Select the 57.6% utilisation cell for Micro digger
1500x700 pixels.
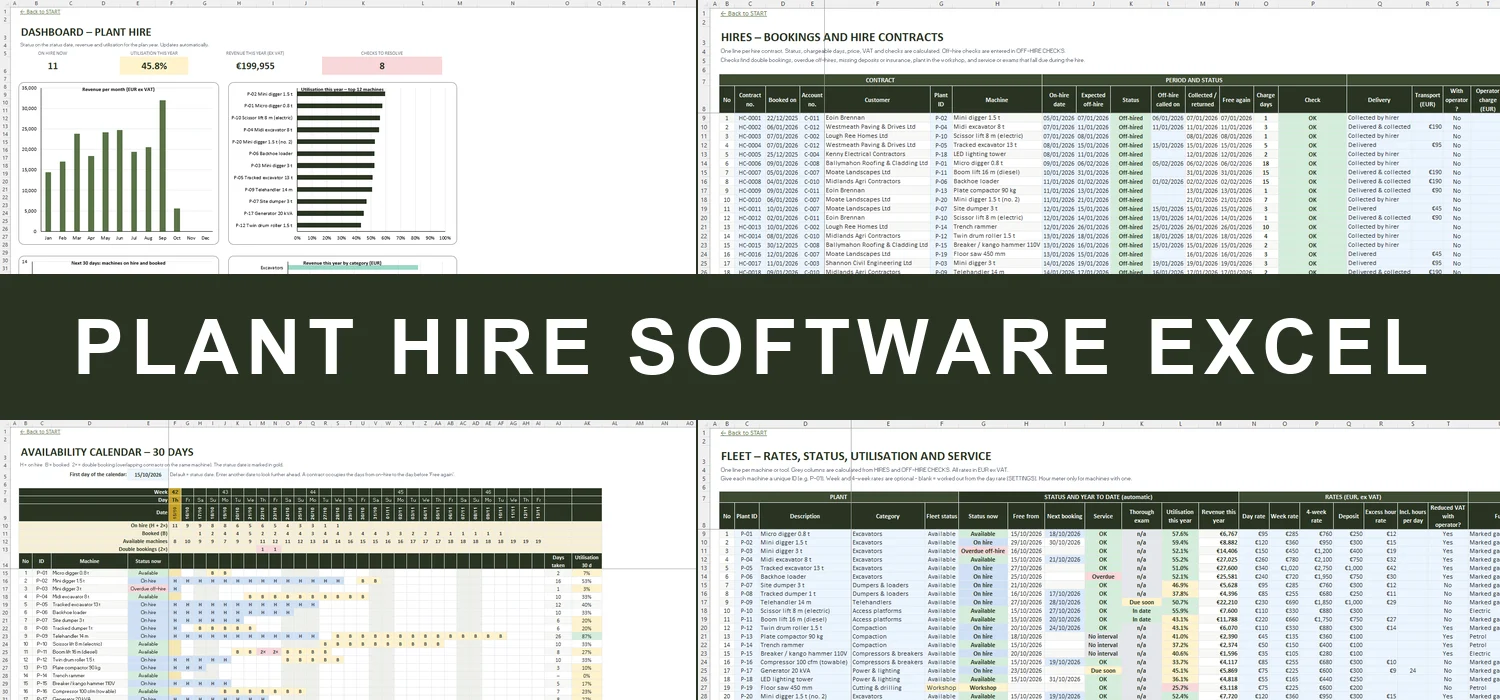click(x=1180, y=534)
